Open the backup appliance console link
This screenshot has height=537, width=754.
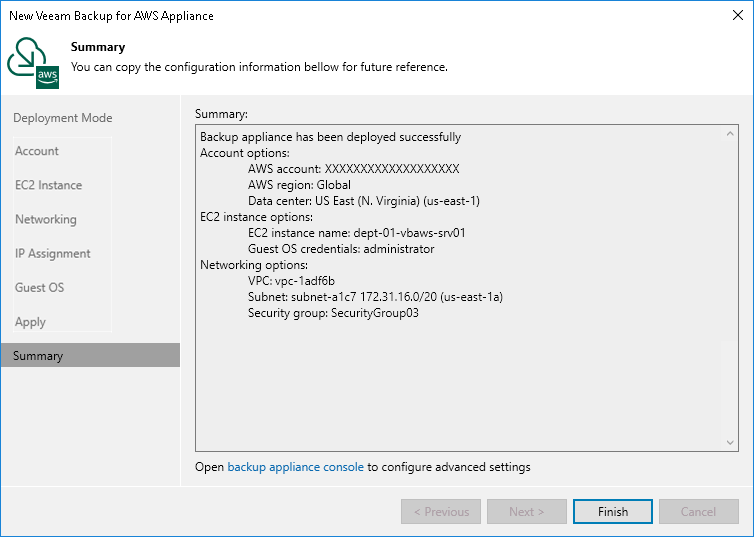(296, 467)
